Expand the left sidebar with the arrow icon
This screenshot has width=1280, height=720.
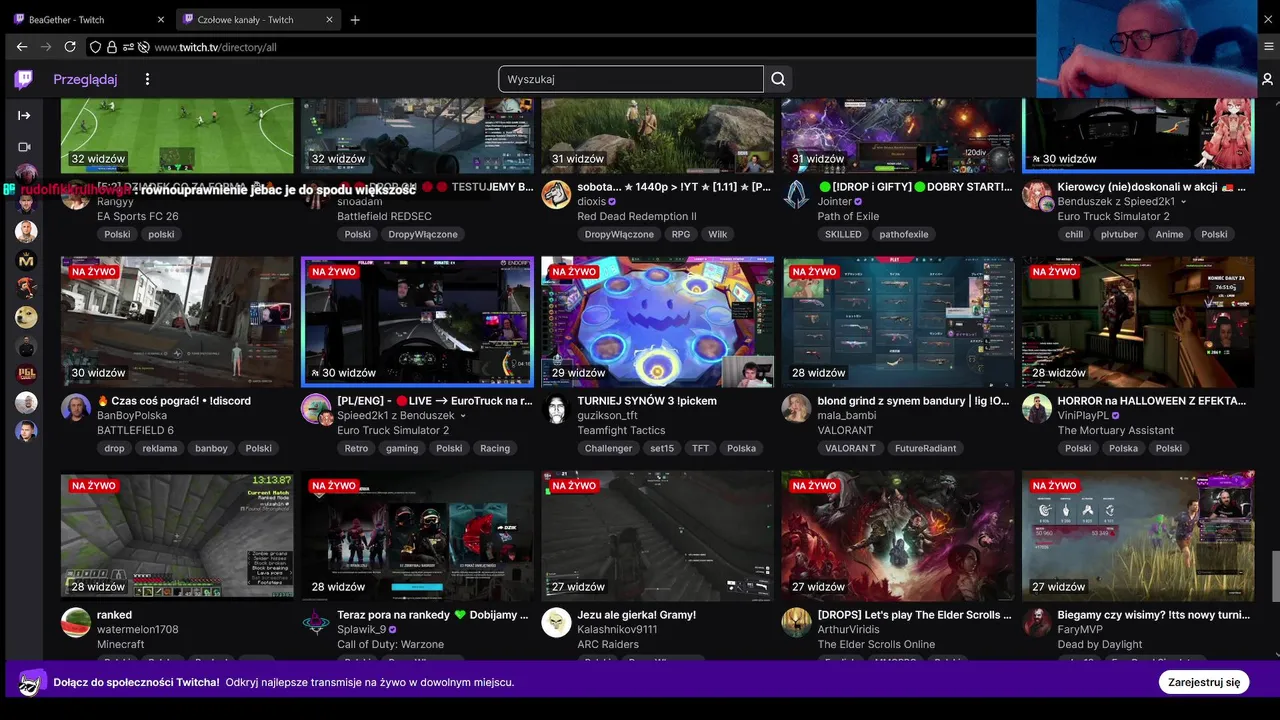[x=25, y=115]
